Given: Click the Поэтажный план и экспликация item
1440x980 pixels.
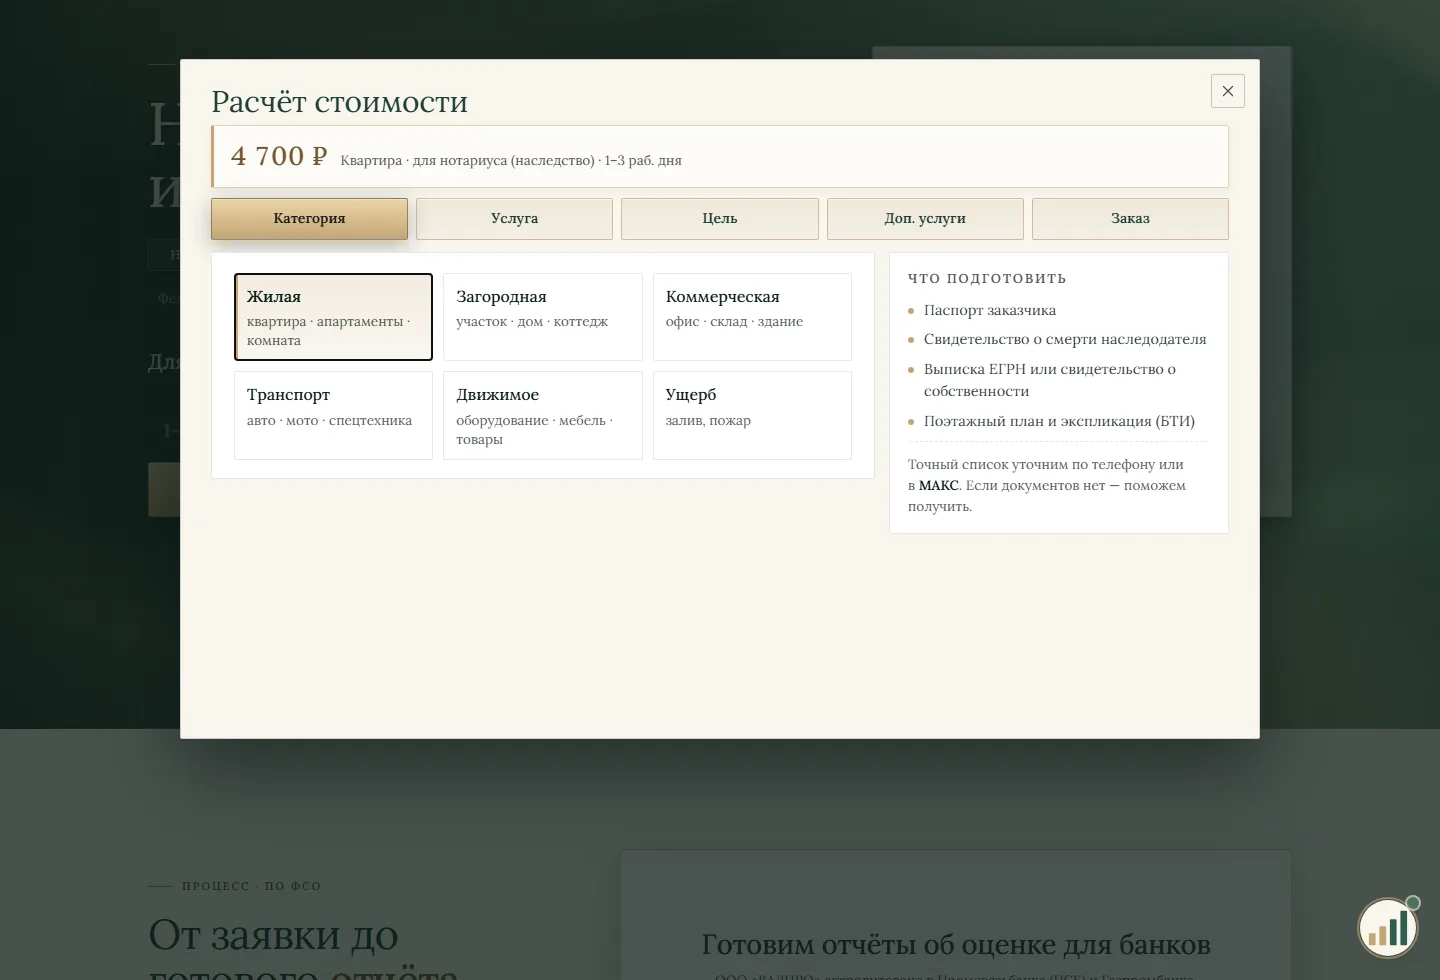Looking at the screenshot, I should click(x=1059, y=421).
